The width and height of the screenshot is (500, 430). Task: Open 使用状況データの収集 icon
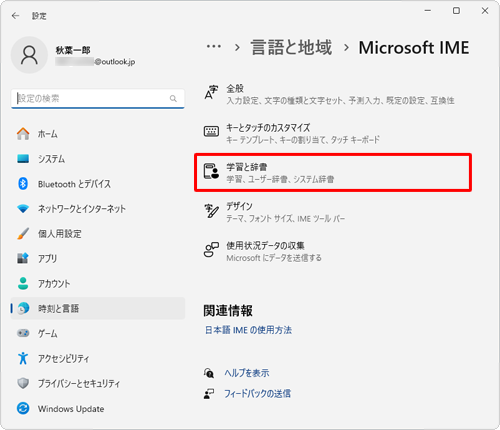211,250
